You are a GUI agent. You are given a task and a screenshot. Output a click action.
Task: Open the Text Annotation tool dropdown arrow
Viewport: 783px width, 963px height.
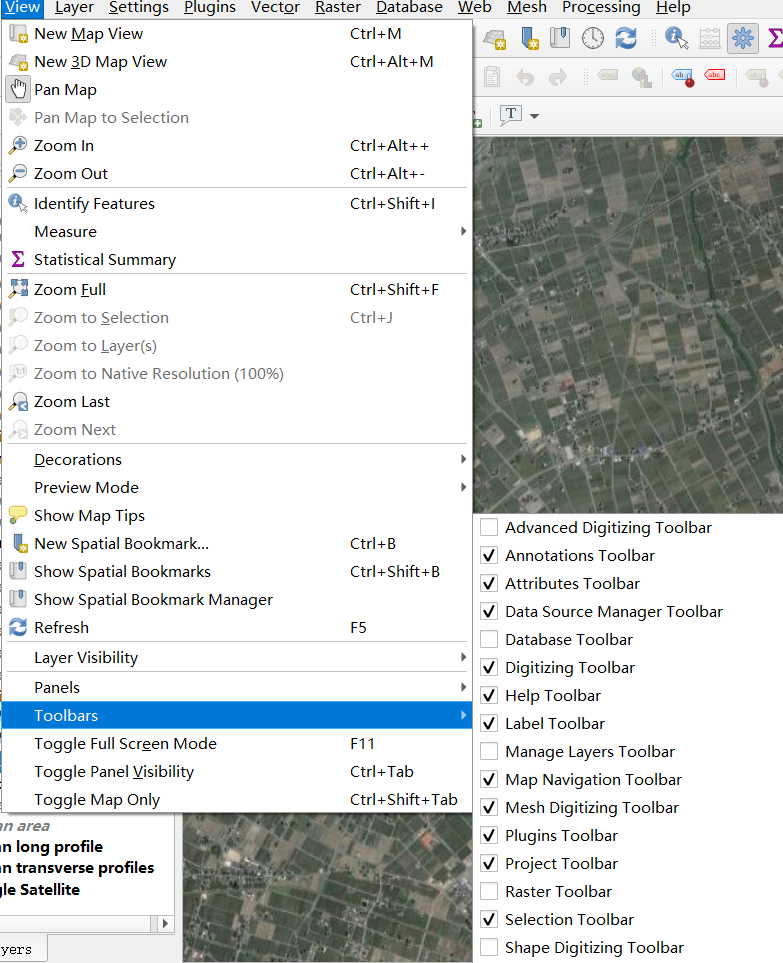[534, 115]
